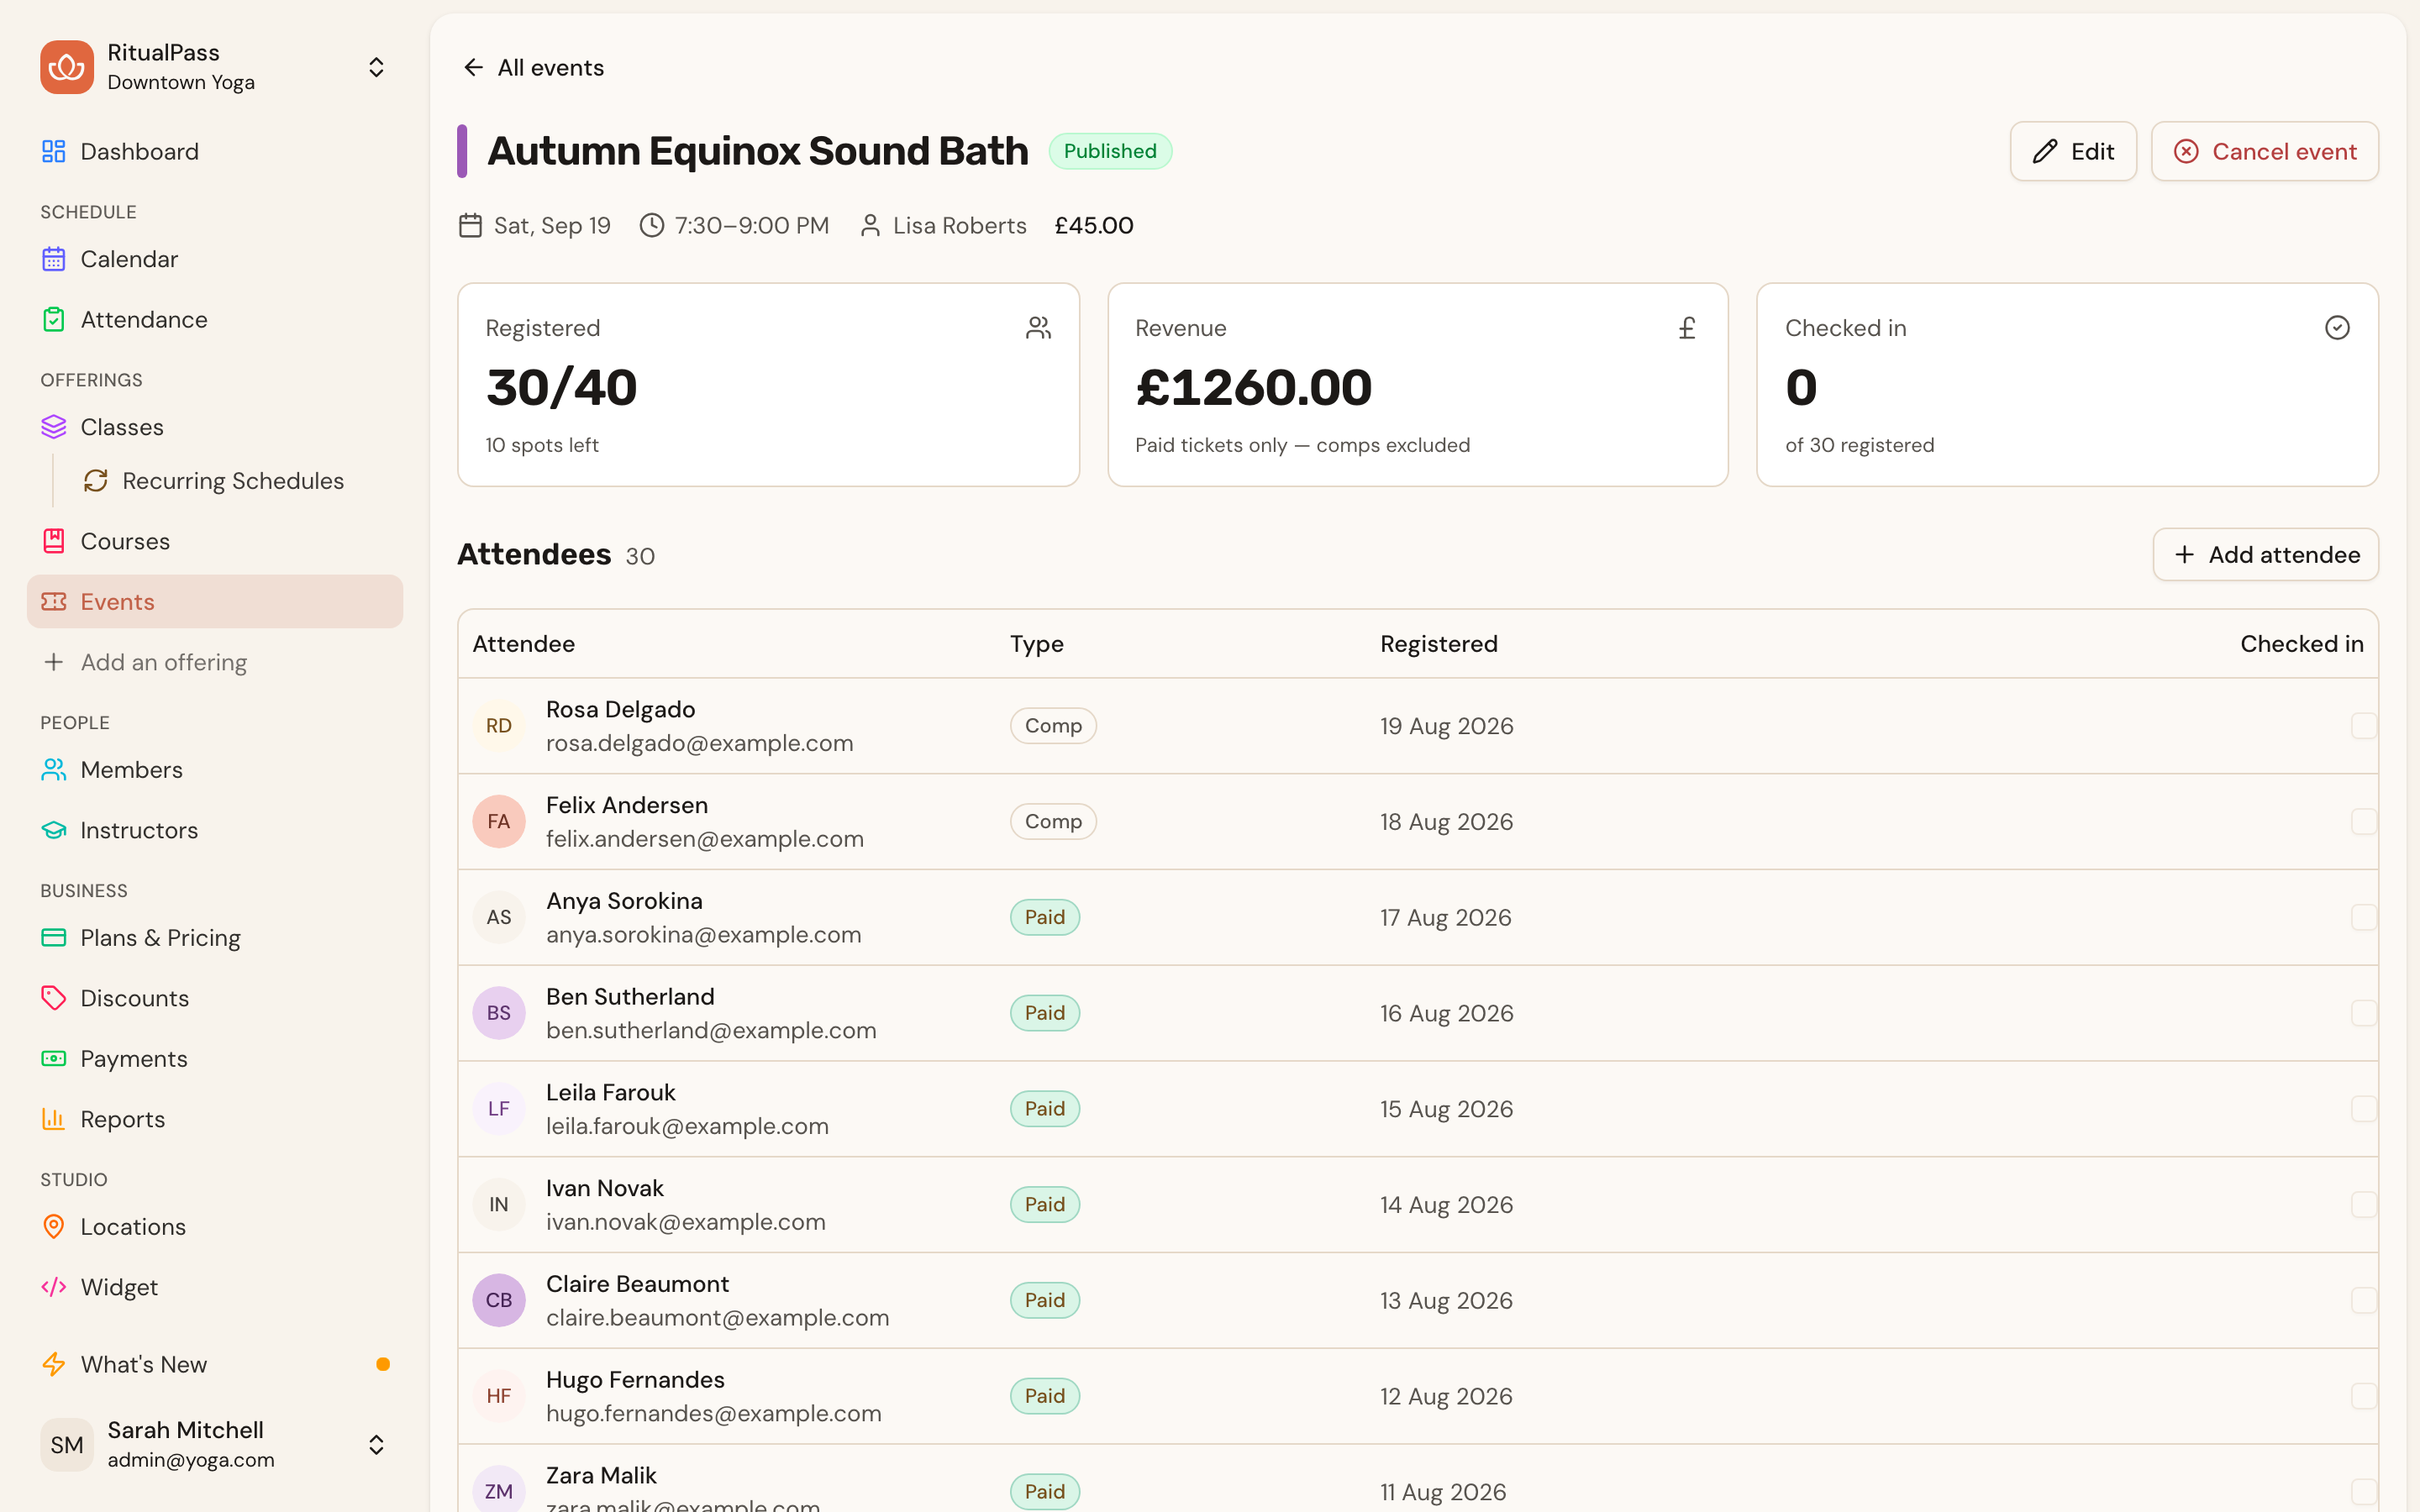Click the check circle icon in Checked in card
Image resolution: width=2420 pixels, height=1512 pixels.
click(2337, 328)
